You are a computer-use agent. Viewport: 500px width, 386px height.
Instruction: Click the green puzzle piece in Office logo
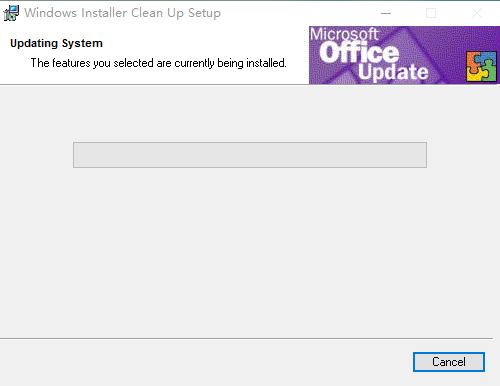click(490, 73)
